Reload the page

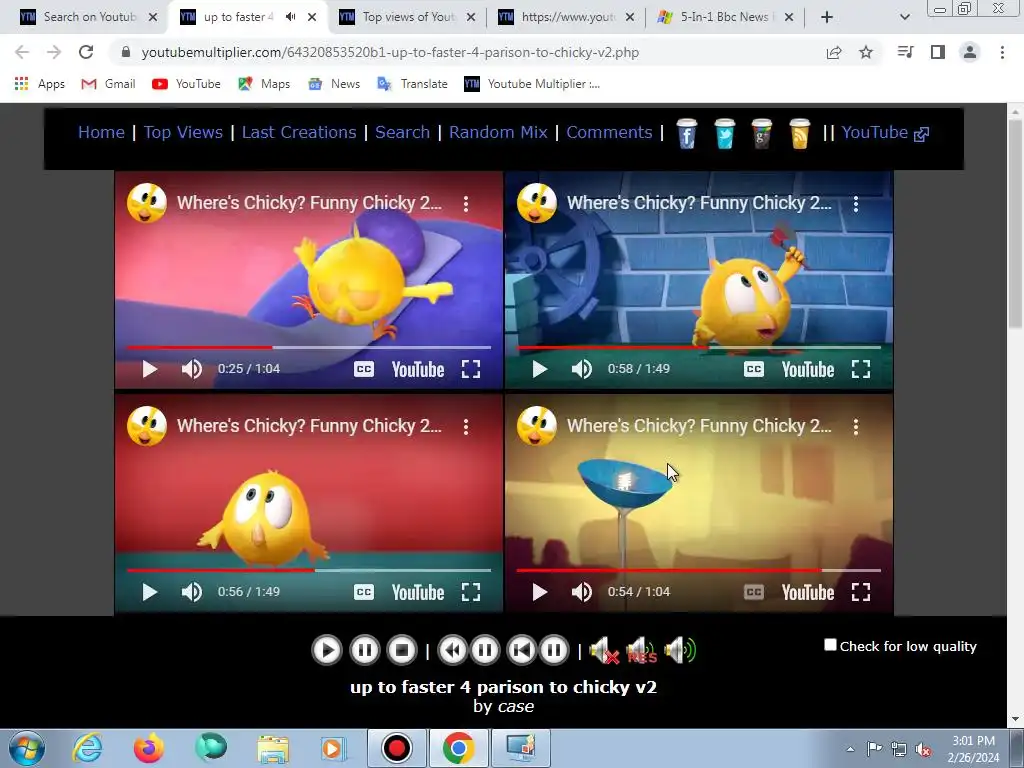86,52
